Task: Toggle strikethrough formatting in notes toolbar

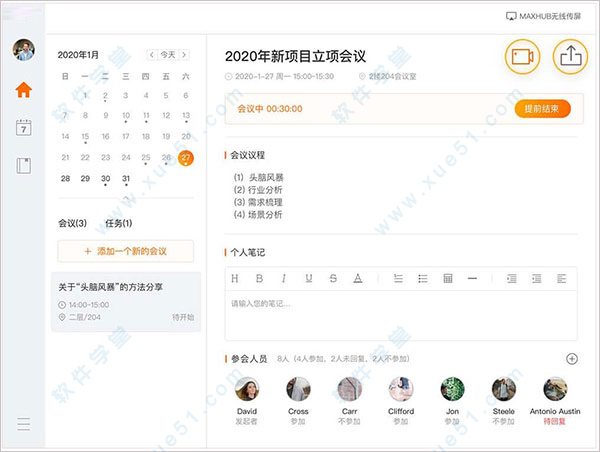Action: tap(333, 279)
